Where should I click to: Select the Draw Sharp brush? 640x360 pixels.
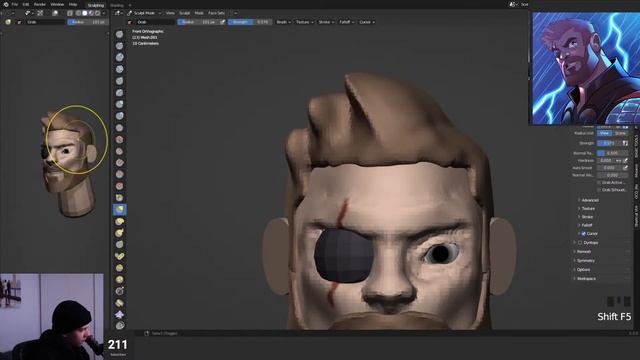120,46
